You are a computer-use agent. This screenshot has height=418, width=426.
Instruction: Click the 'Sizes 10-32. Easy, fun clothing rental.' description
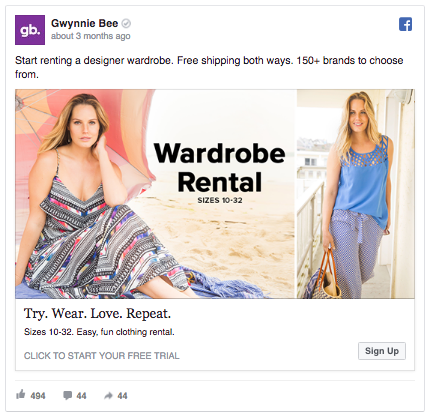tap(99, 332)
